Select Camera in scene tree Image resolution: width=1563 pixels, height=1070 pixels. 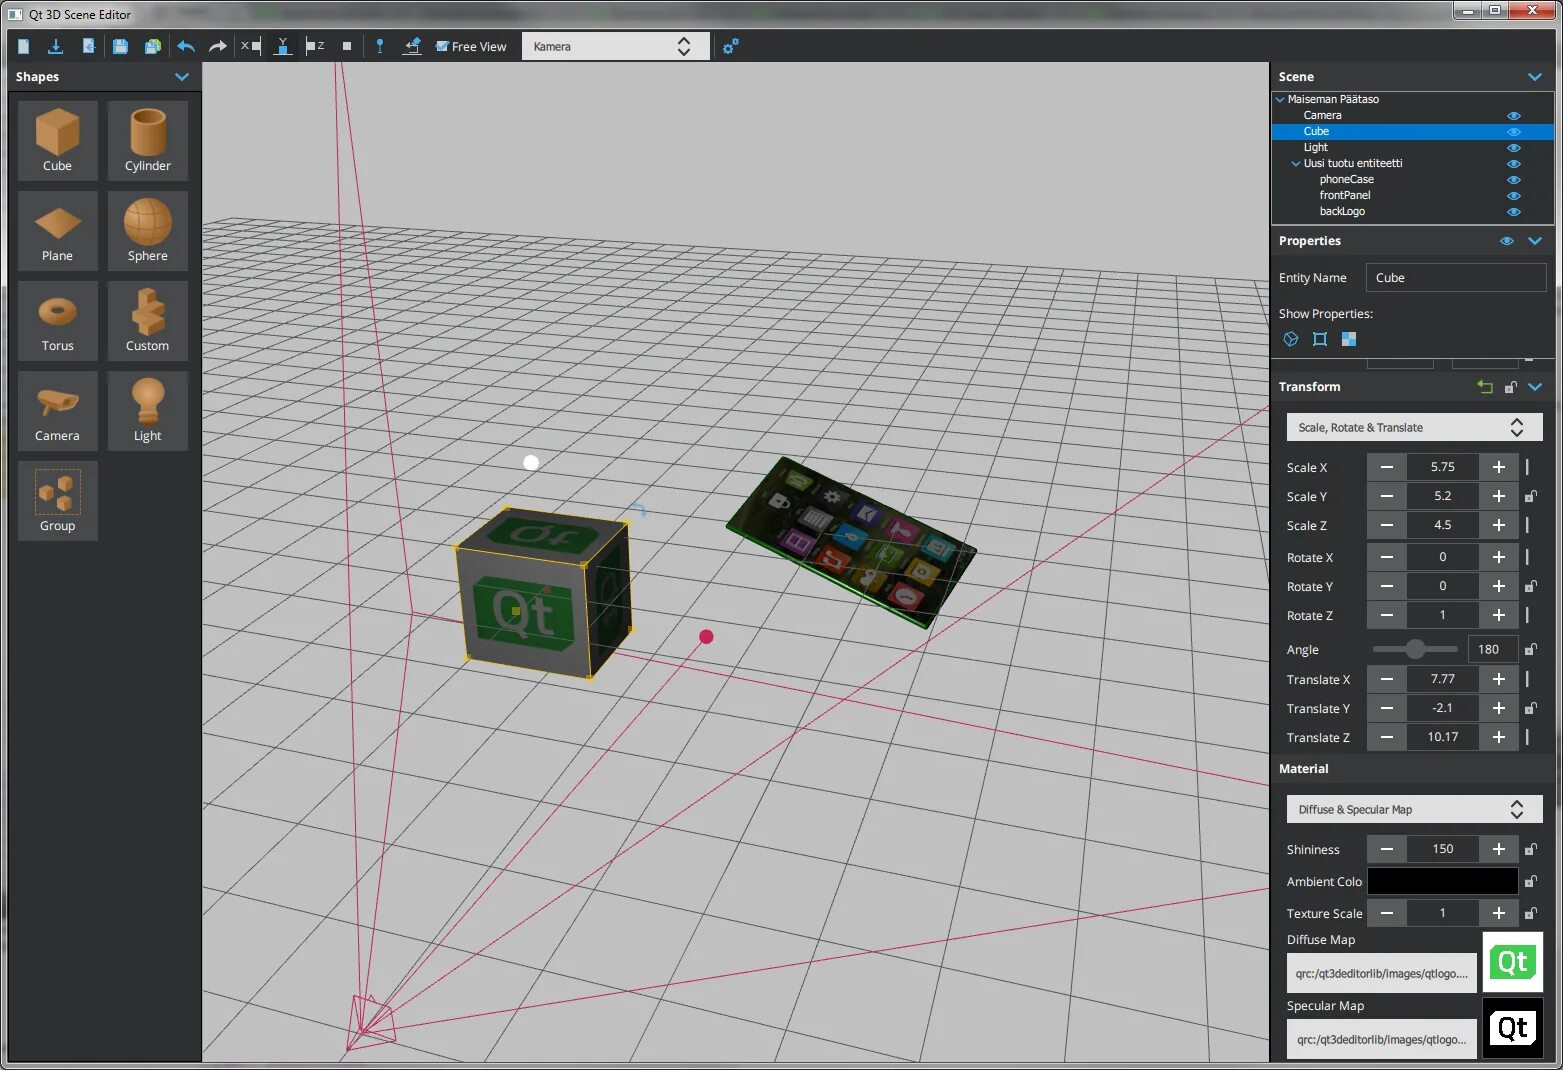click(1322, 116)
